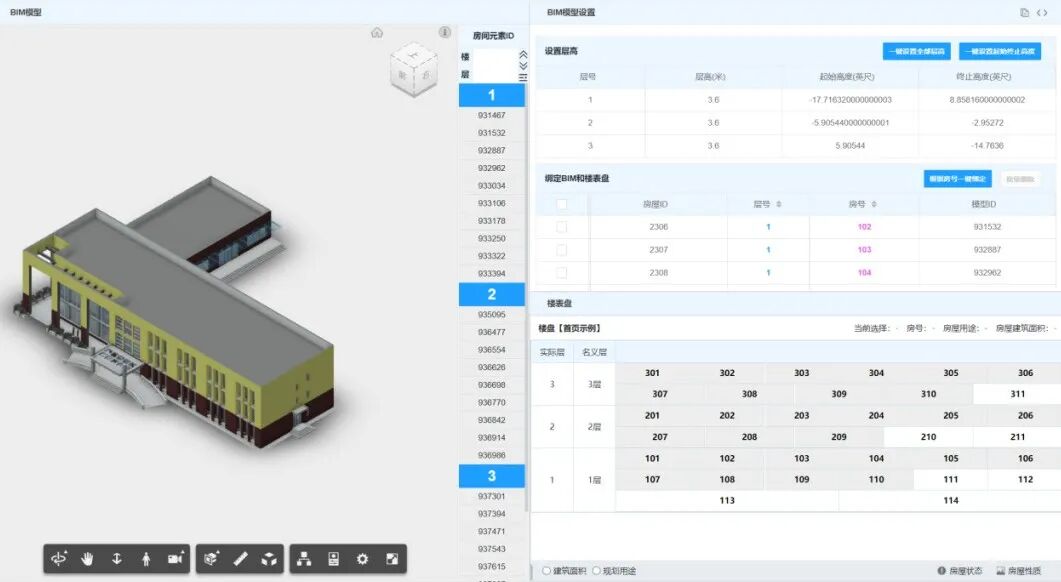Click the code brackets icon in settings header
Viewport: 1061px width, 582px height.
point(1042,12)
